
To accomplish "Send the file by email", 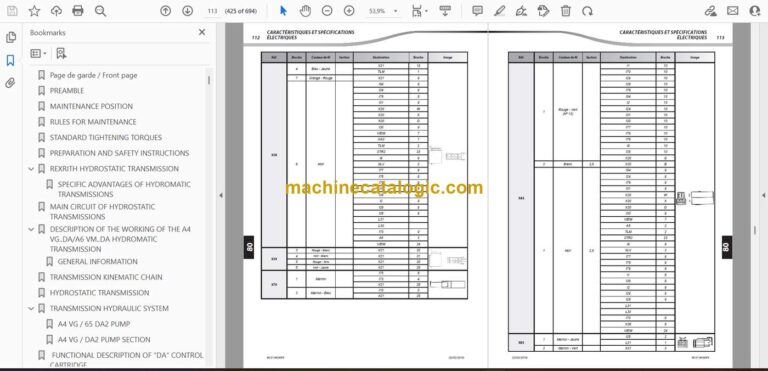I will [733, 11].
